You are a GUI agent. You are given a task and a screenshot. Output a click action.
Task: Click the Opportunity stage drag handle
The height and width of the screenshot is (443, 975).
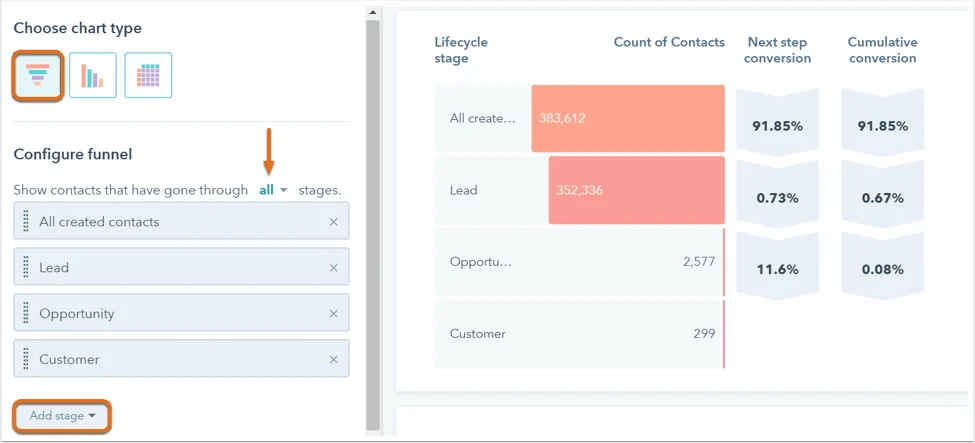(26, 314)
